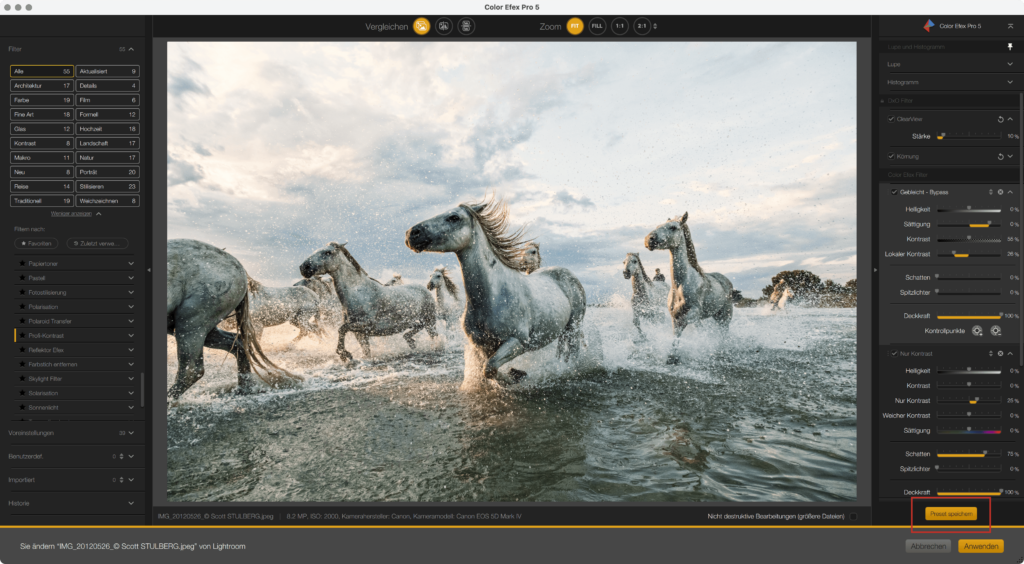Collapse the ClearView settings
This screenshot has width=1024, height=564.
tap(1010, 119)
